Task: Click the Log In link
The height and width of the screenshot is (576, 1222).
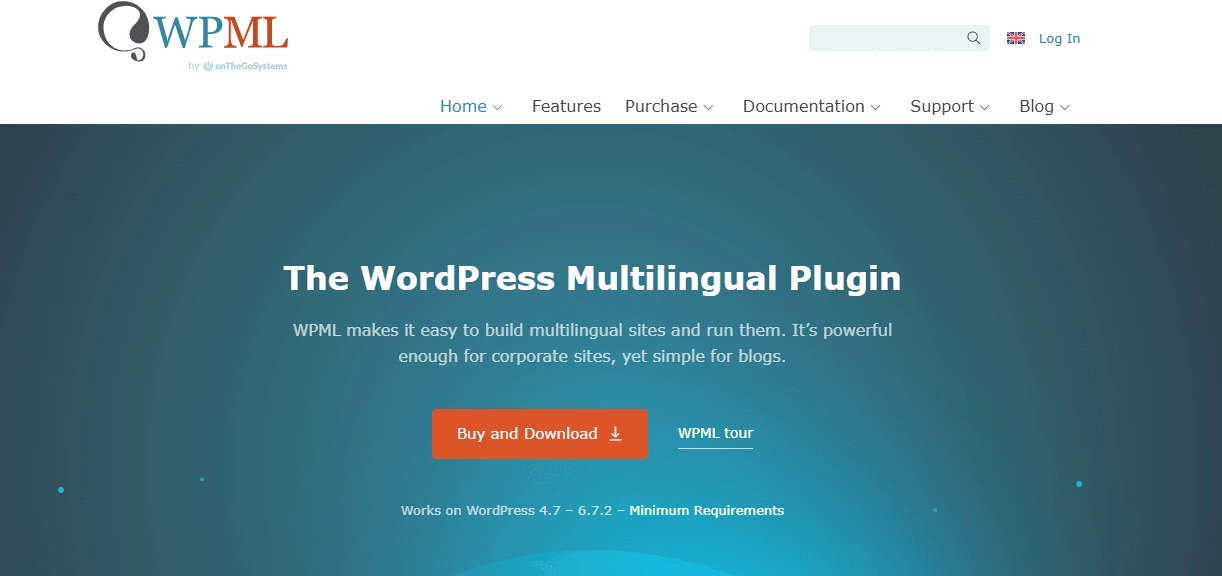Action: pyautogui.click(x=1059, y=38)
